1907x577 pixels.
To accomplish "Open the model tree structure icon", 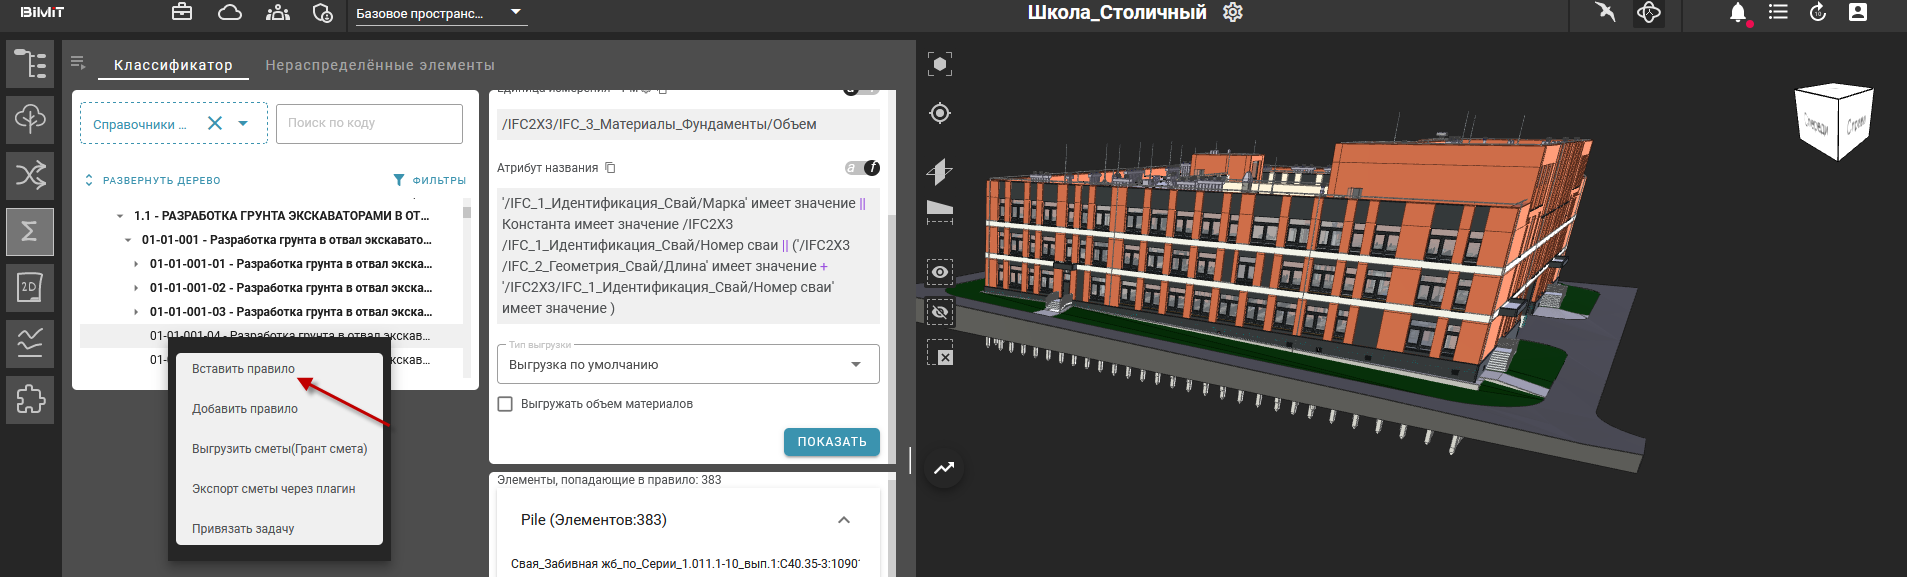I will coord(30,64).
